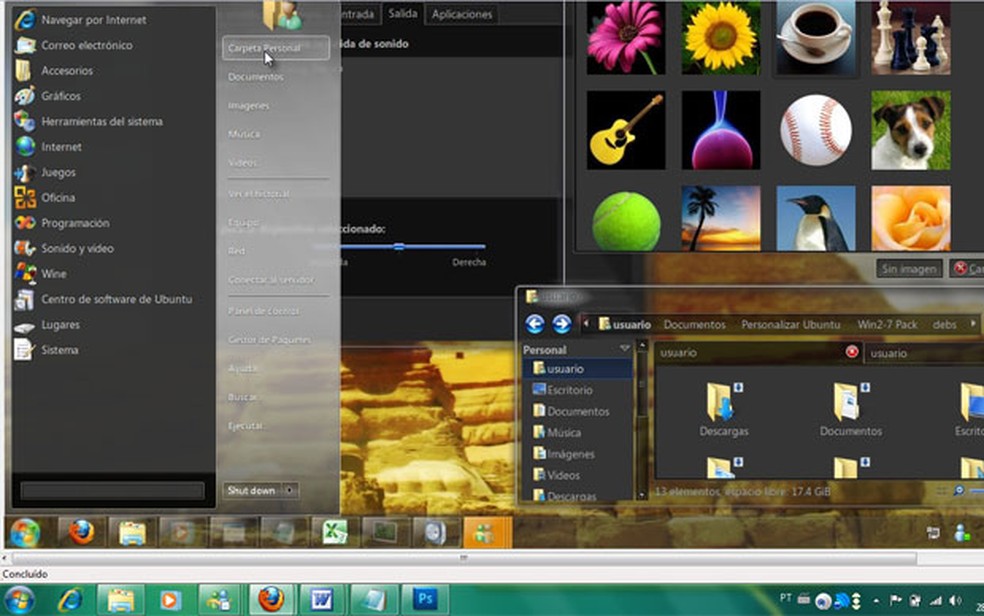Switch to the Aplicaciones tab in sound preferences
Viewport: 984px width, 616px height.
(462, 14)
